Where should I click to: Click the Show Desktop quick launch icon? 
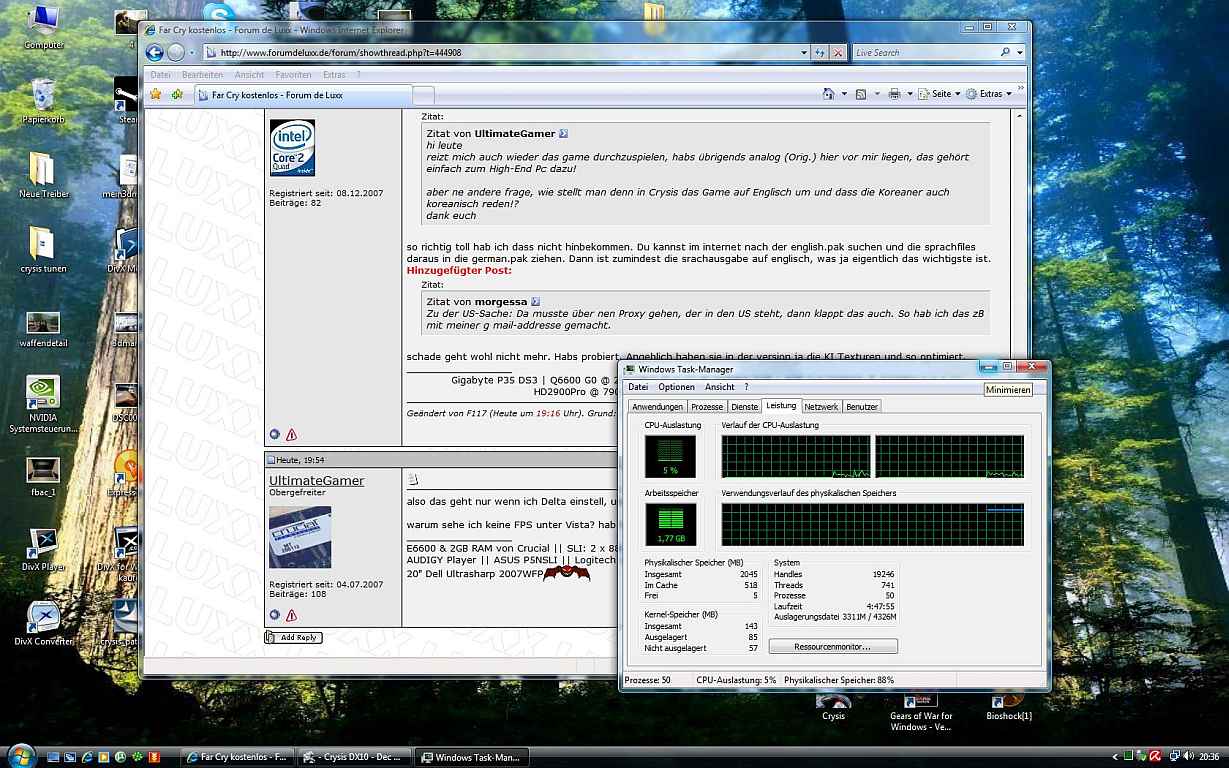54,757
